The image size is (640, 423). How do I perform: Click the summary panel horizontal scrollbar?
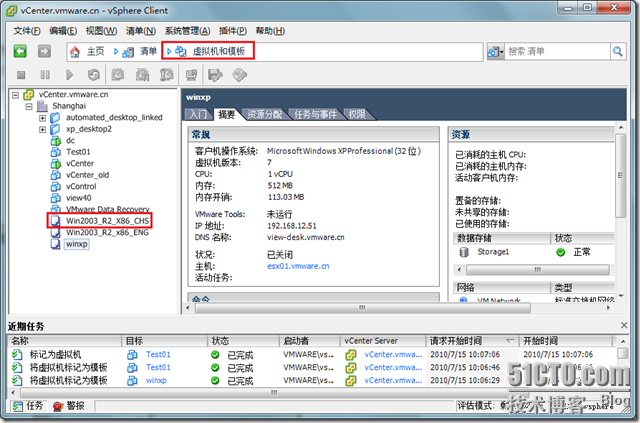(x=362, y=308)
